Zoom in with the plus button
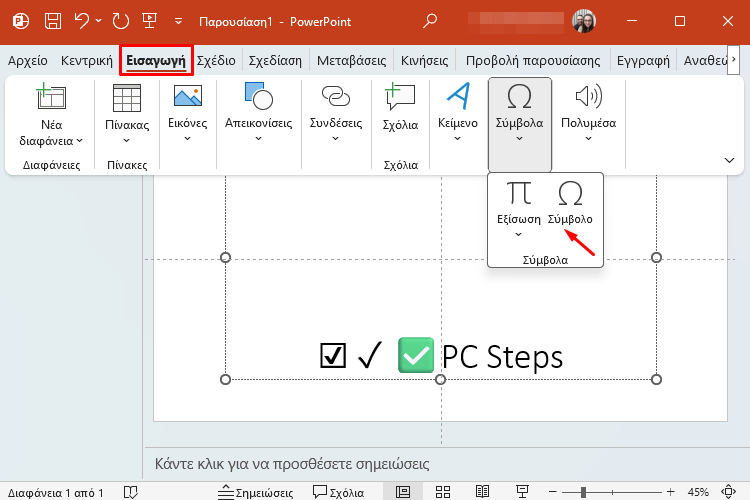 tap(671, 492)
